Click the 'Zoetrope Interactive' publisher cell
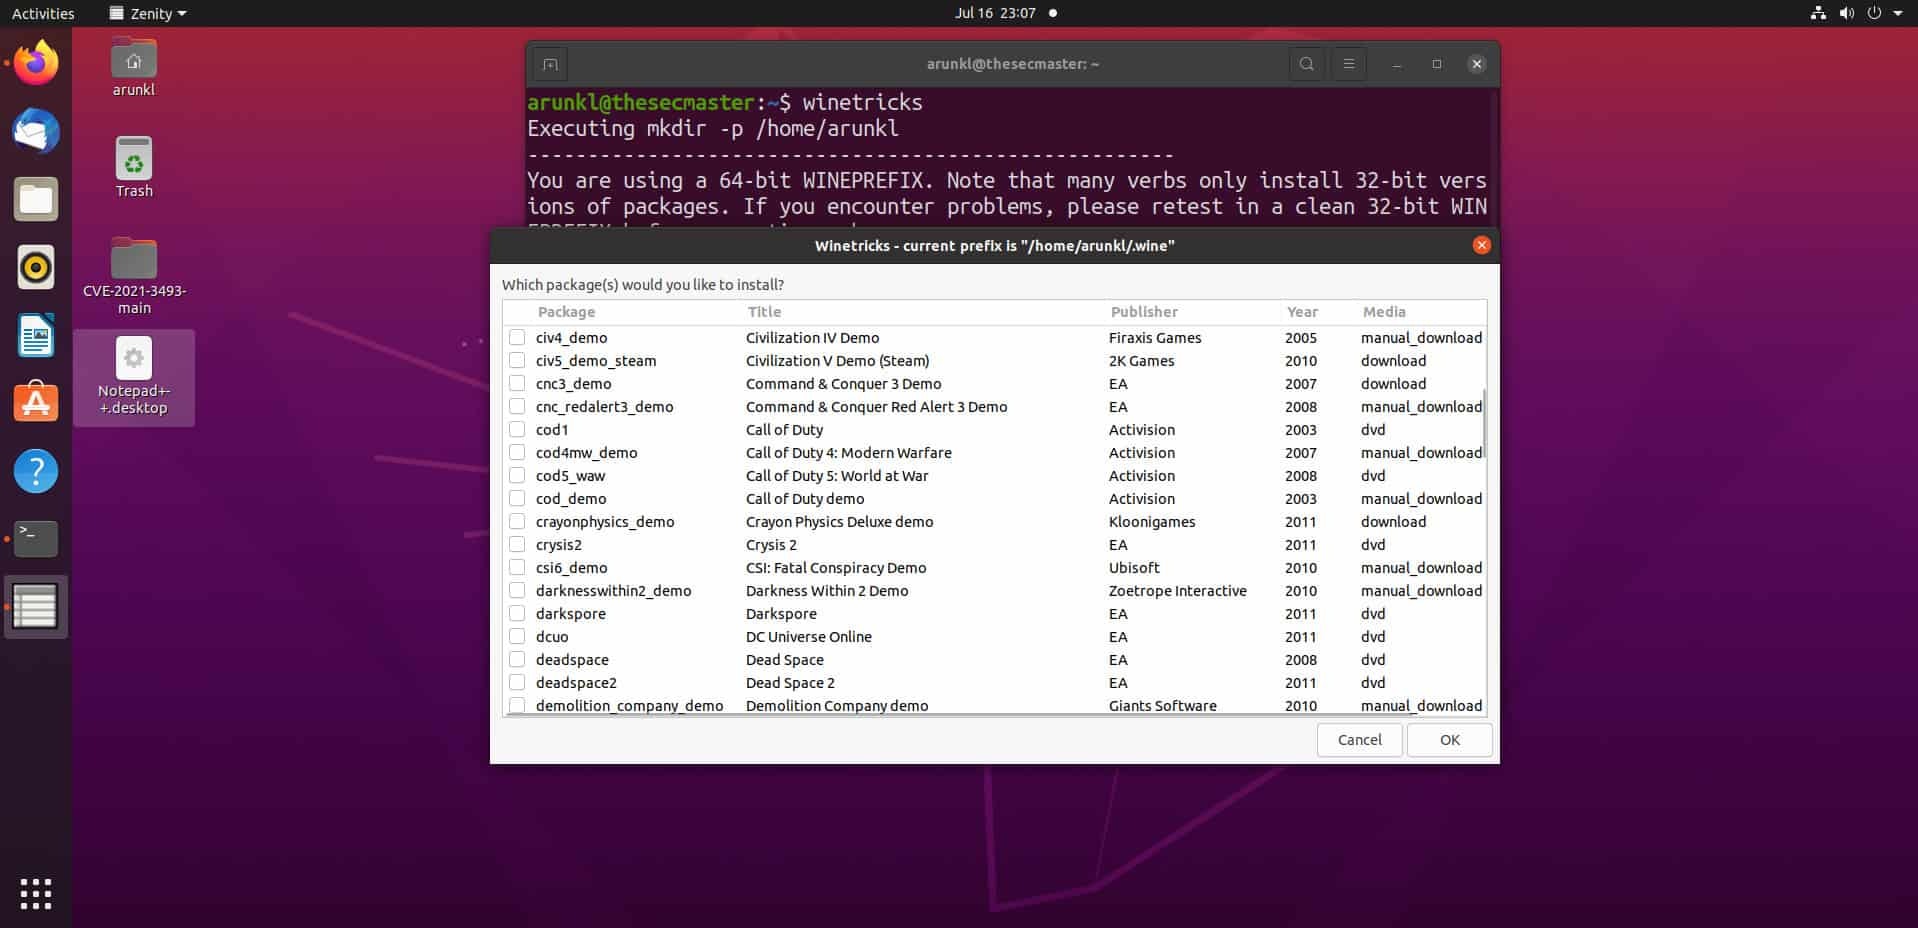This screenshot has width=1918, height=928. 1178,590
